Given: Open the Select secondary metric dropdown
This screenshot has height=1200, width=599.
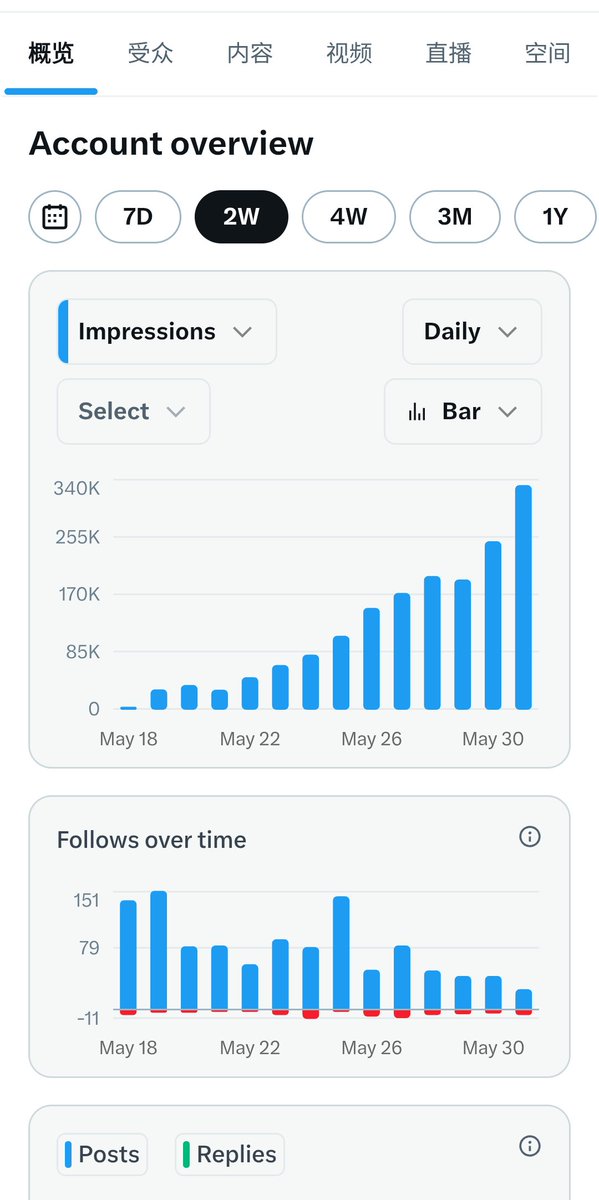Looking at the screenshot, I should pyautogui.click(x=133, y=412).
